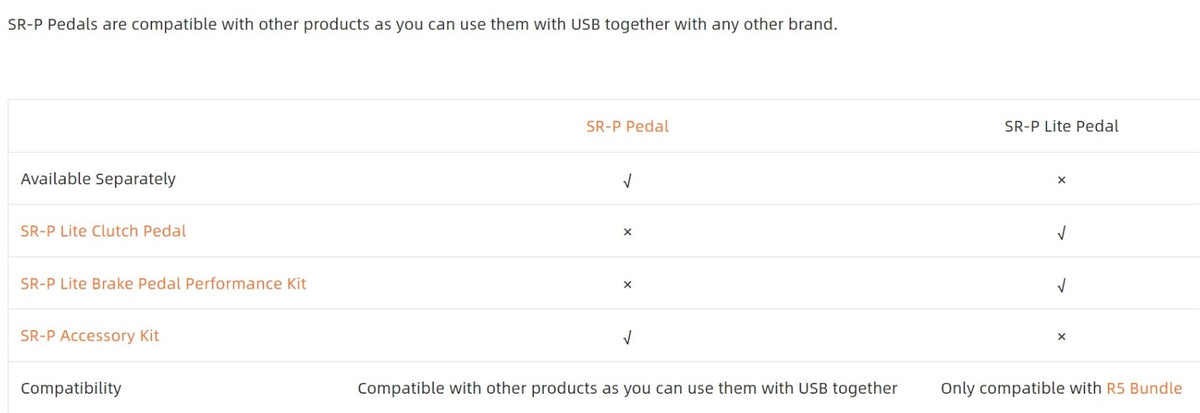Click the X for SR-P Pedal in Brake Performance Kit row
The image size is (1200, 413).
[627, 284]
